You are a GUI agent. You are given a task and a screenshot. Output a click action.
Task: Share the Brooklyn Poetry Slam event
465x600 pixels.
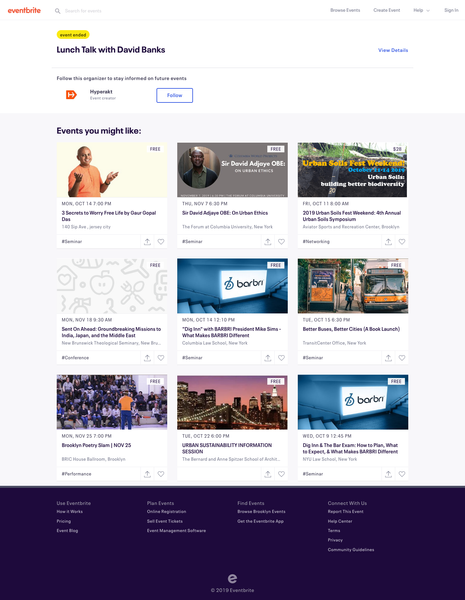tap(147, 474)
